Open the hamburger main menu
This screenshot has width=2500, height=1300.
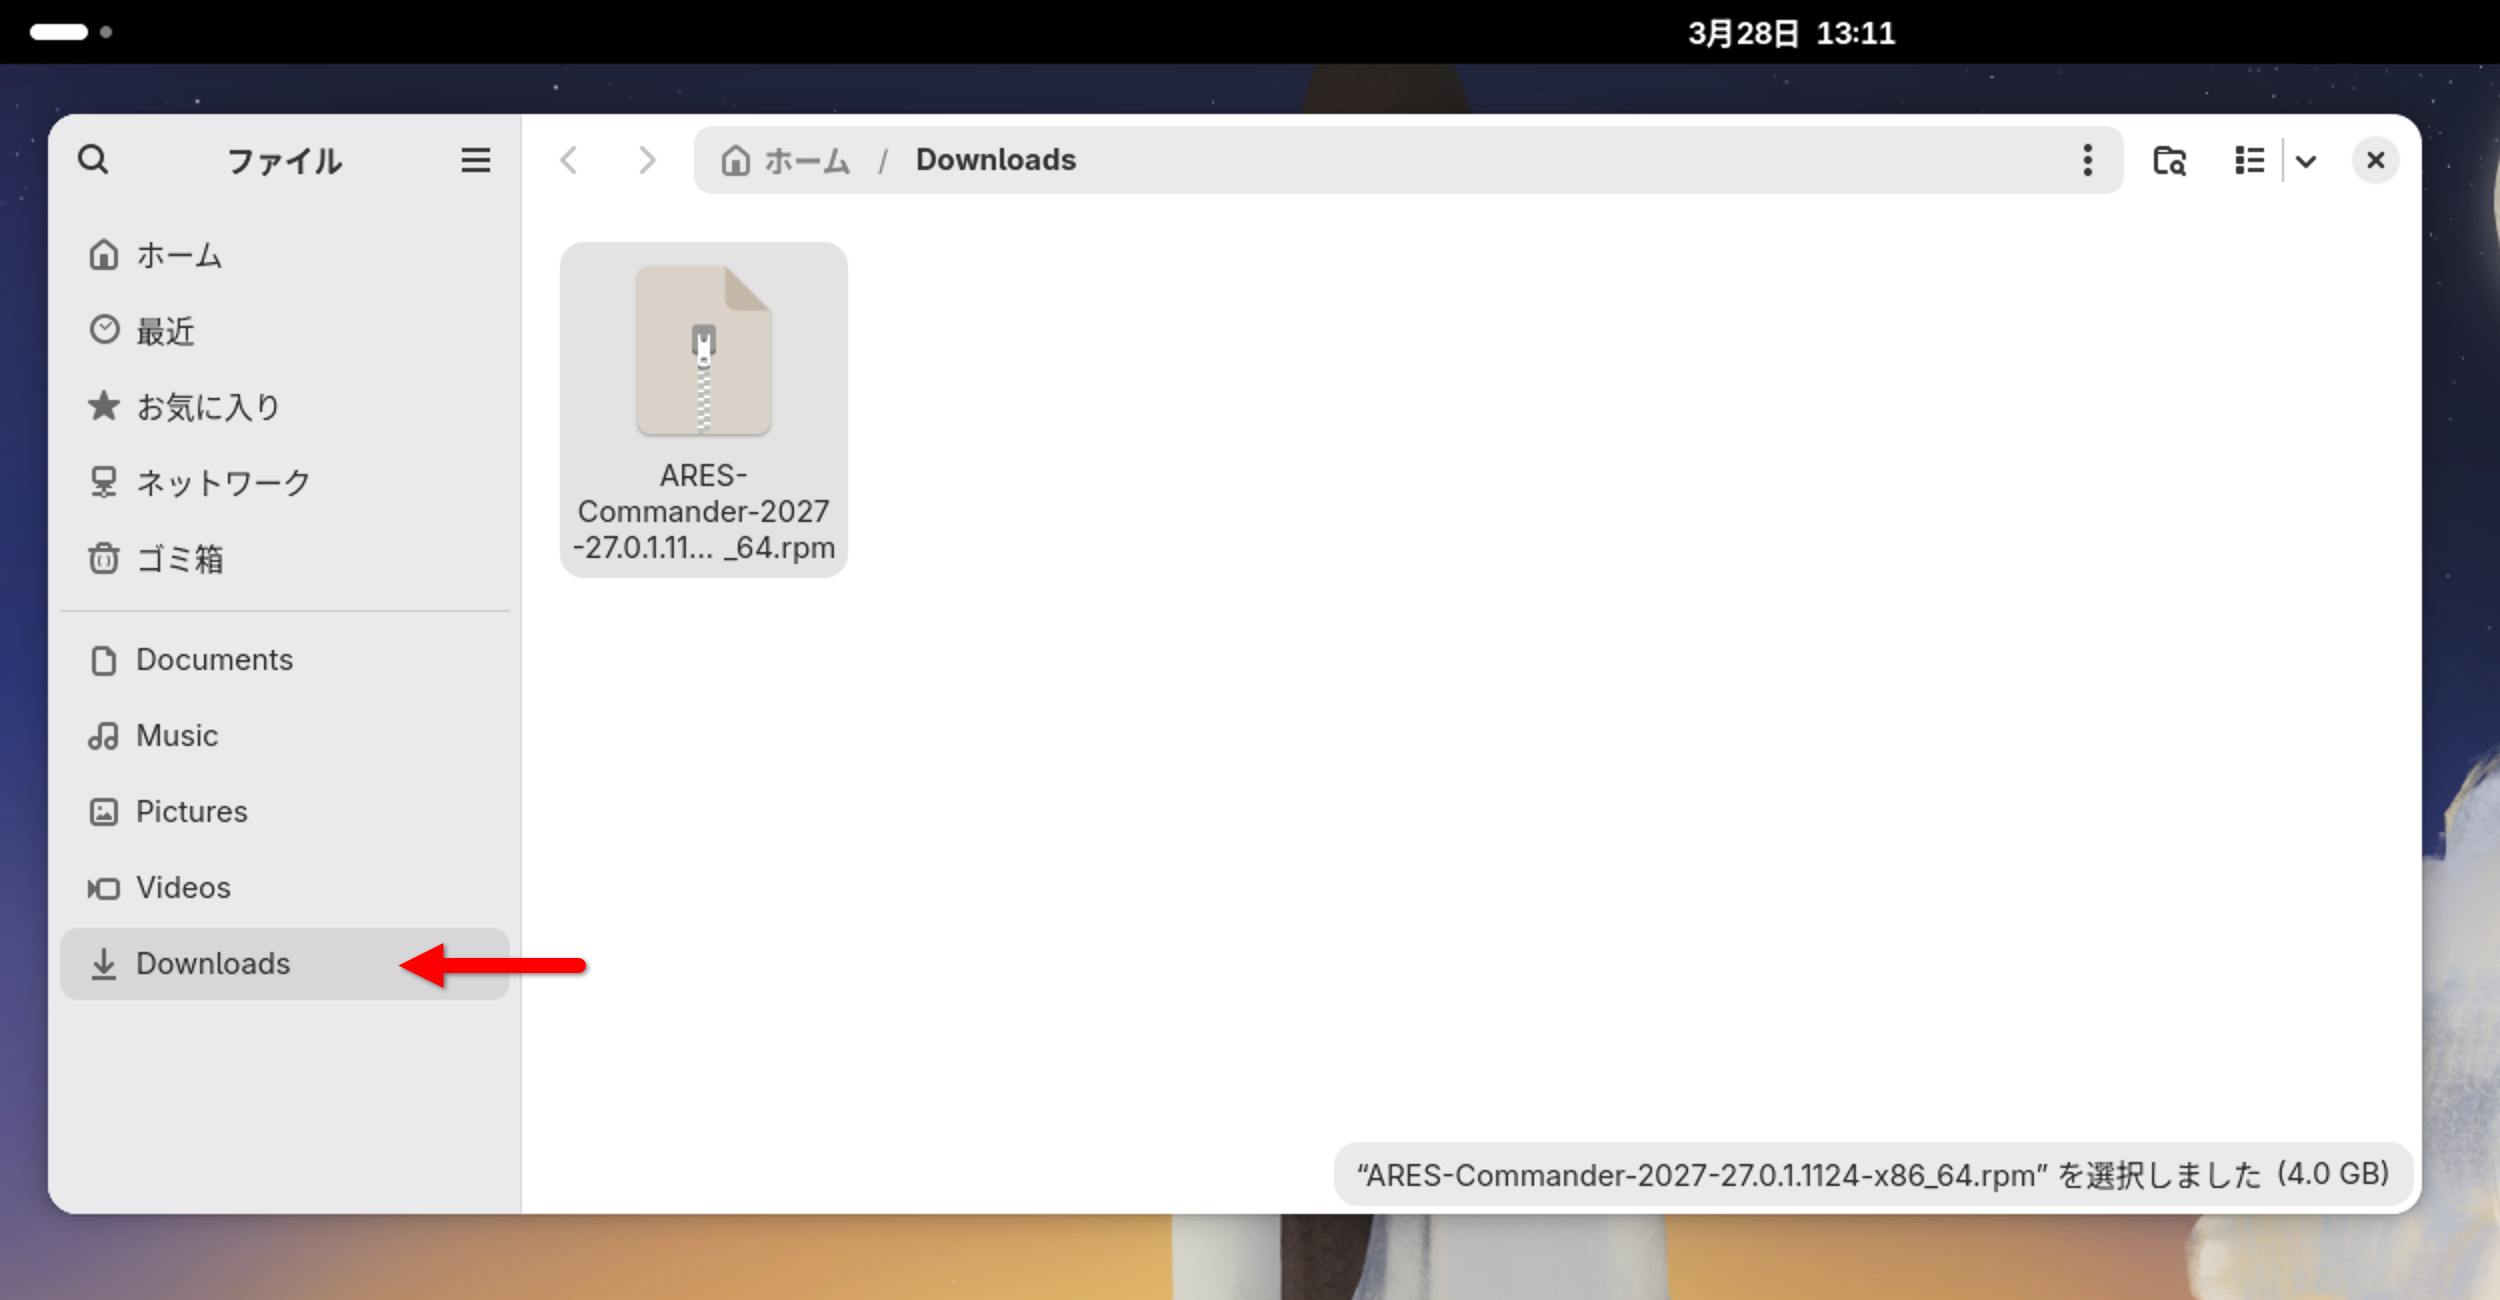pos(475,160)
